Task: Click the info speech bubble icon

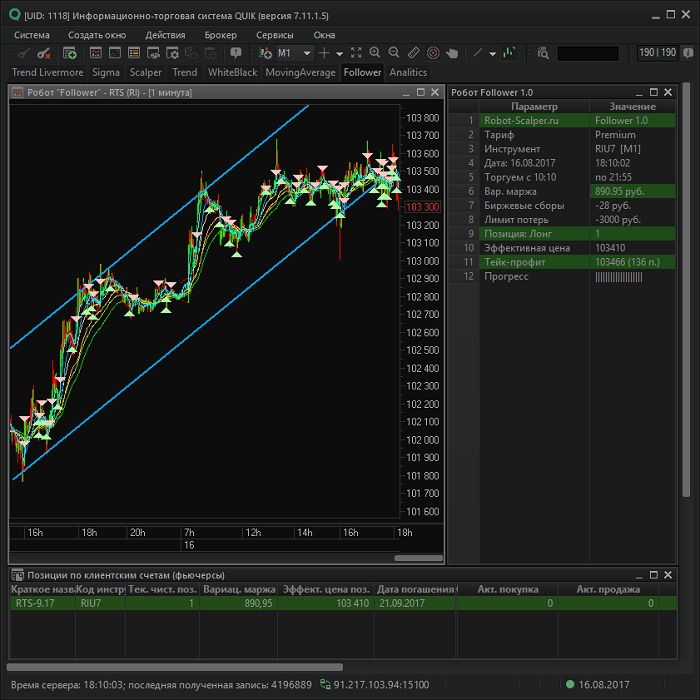Action: (688, 53)
